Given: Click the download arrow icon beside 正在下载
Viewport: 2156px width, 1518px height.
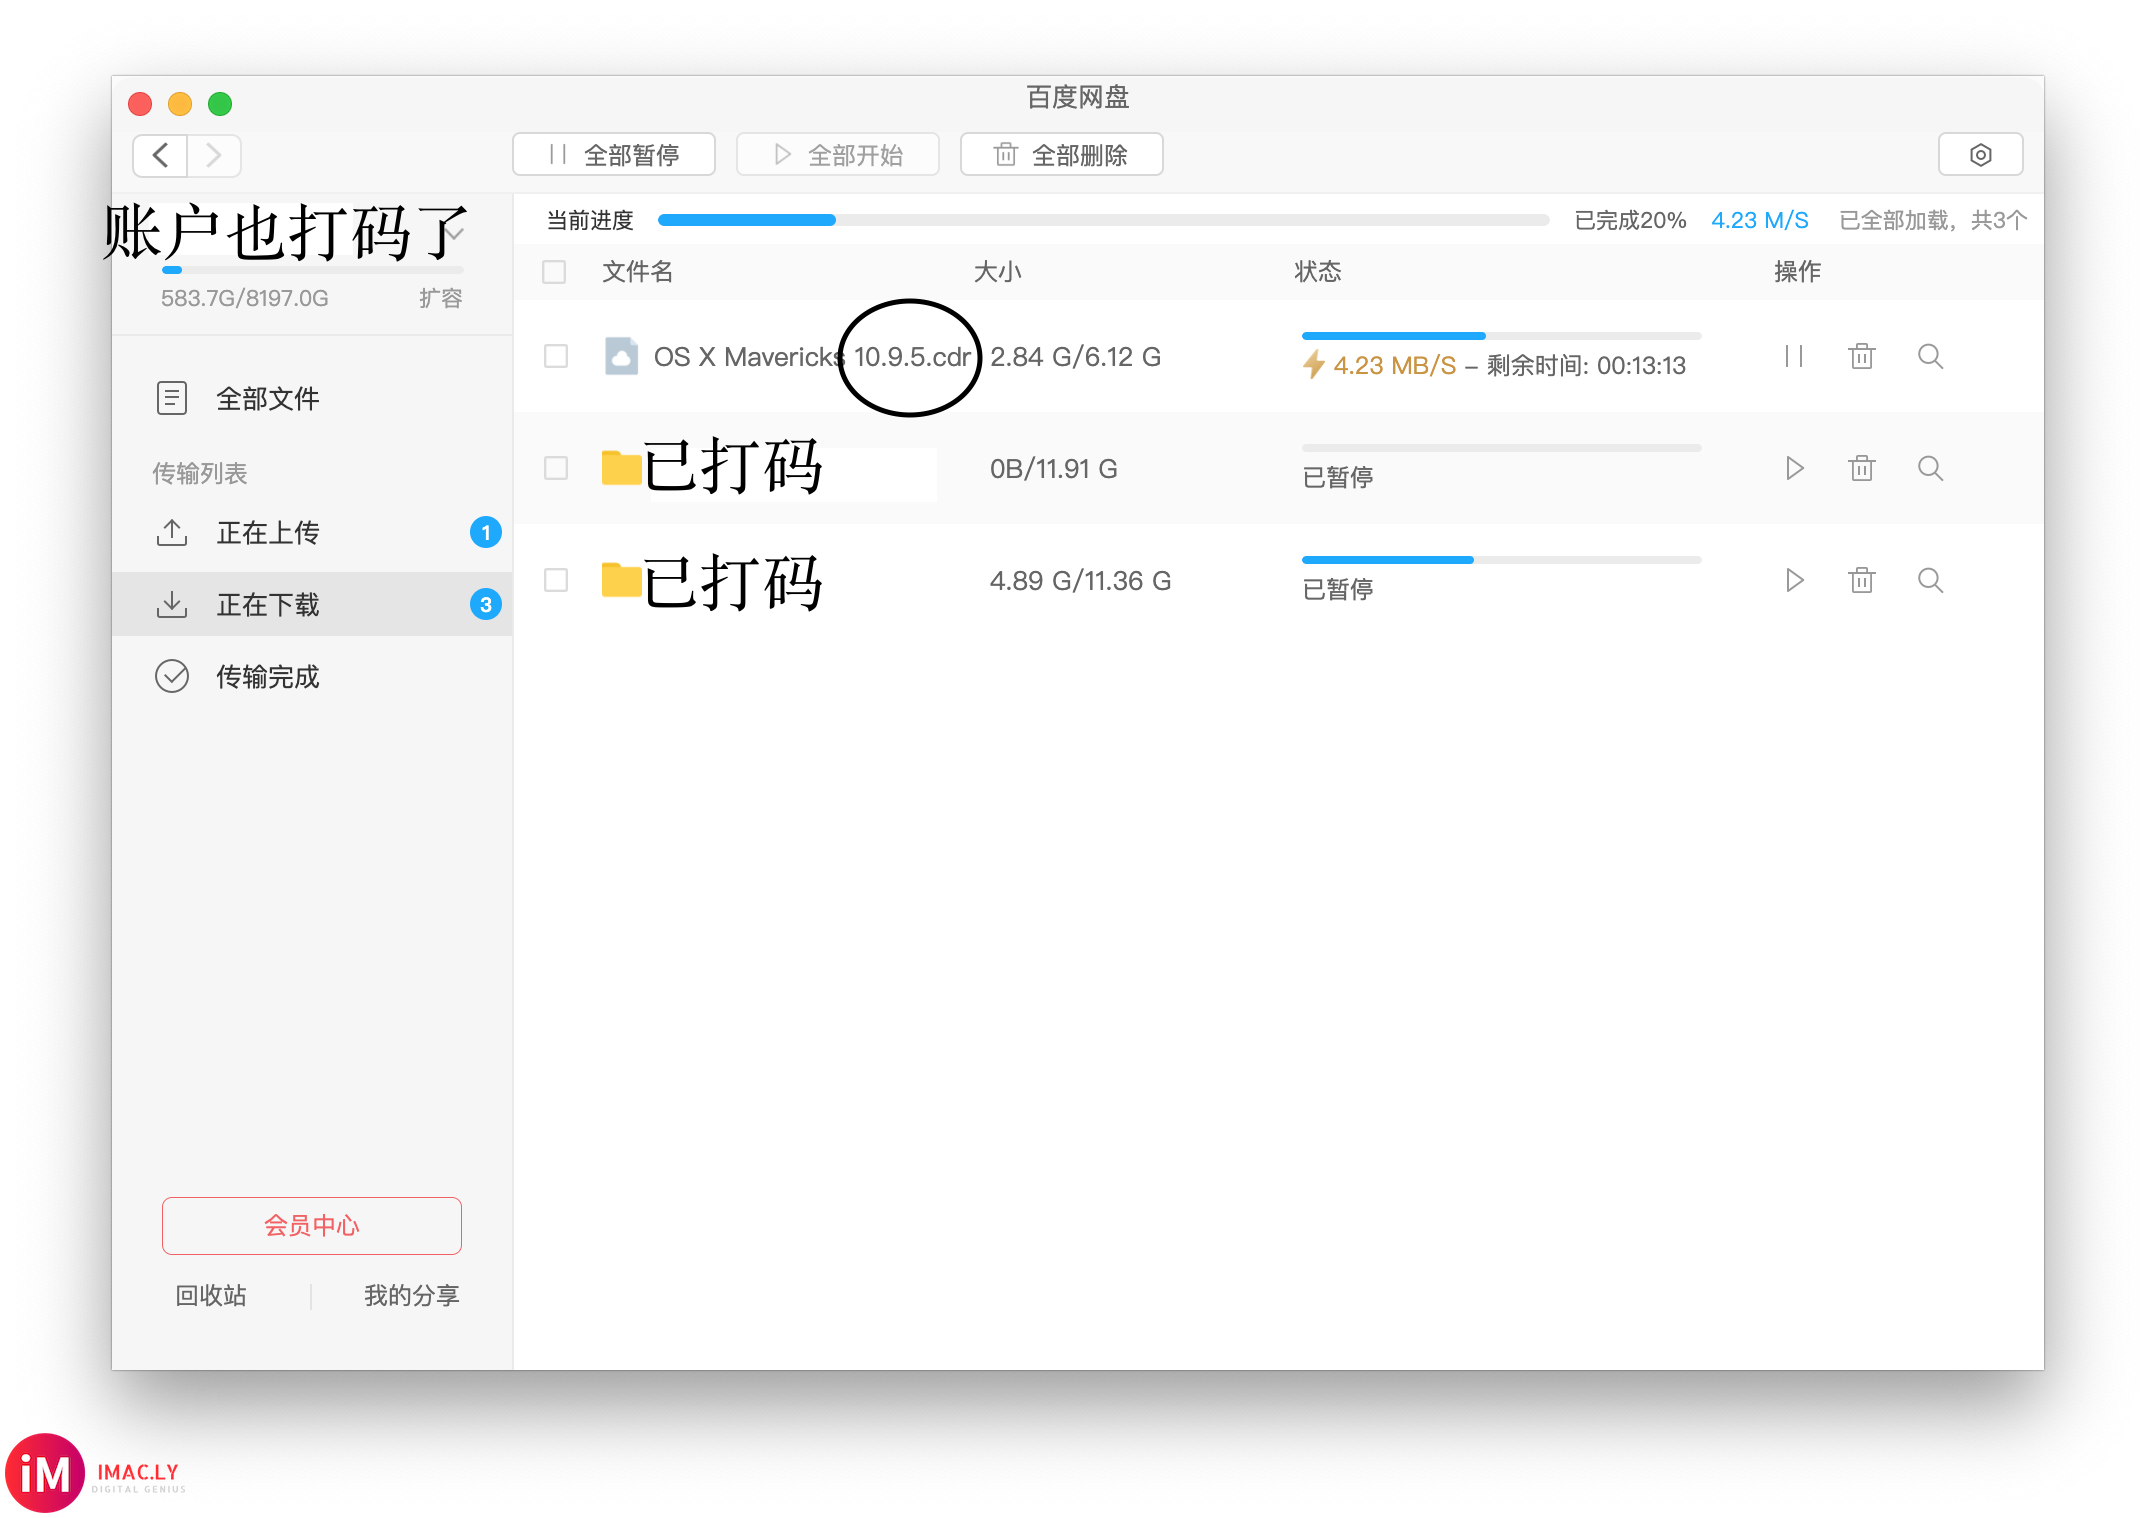Looking at the screenshot, I should coord(172,604).
